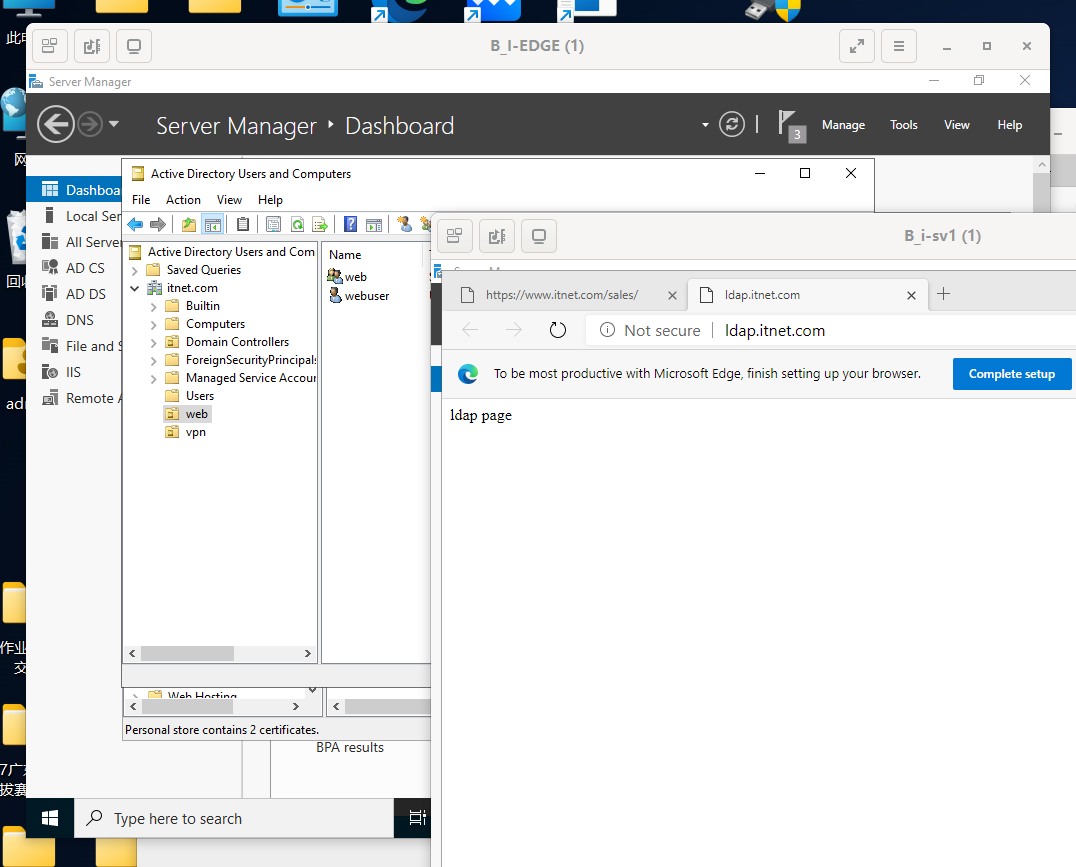Image resolution: width=1076 pixels, height=867 pixels.
Task: Open the Tools menu in Server Manager
Action: [x=903, y=125]
